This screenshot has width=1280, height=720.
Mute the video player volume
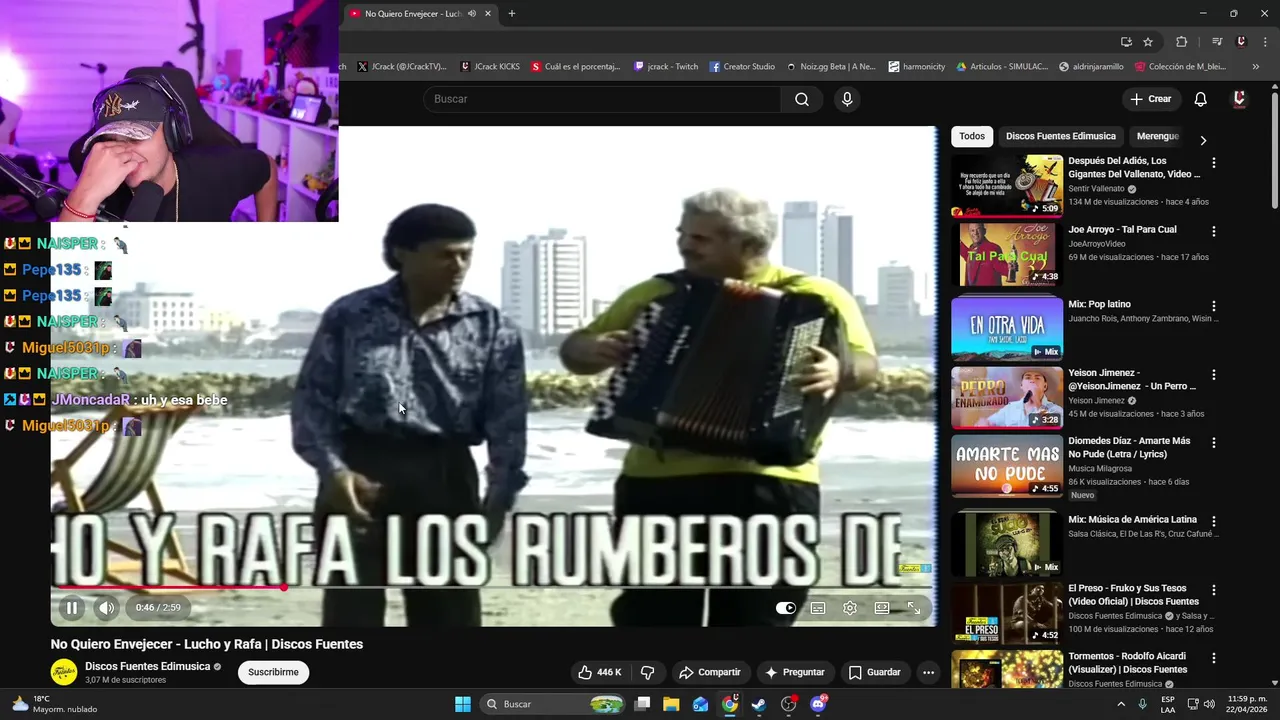106,607
